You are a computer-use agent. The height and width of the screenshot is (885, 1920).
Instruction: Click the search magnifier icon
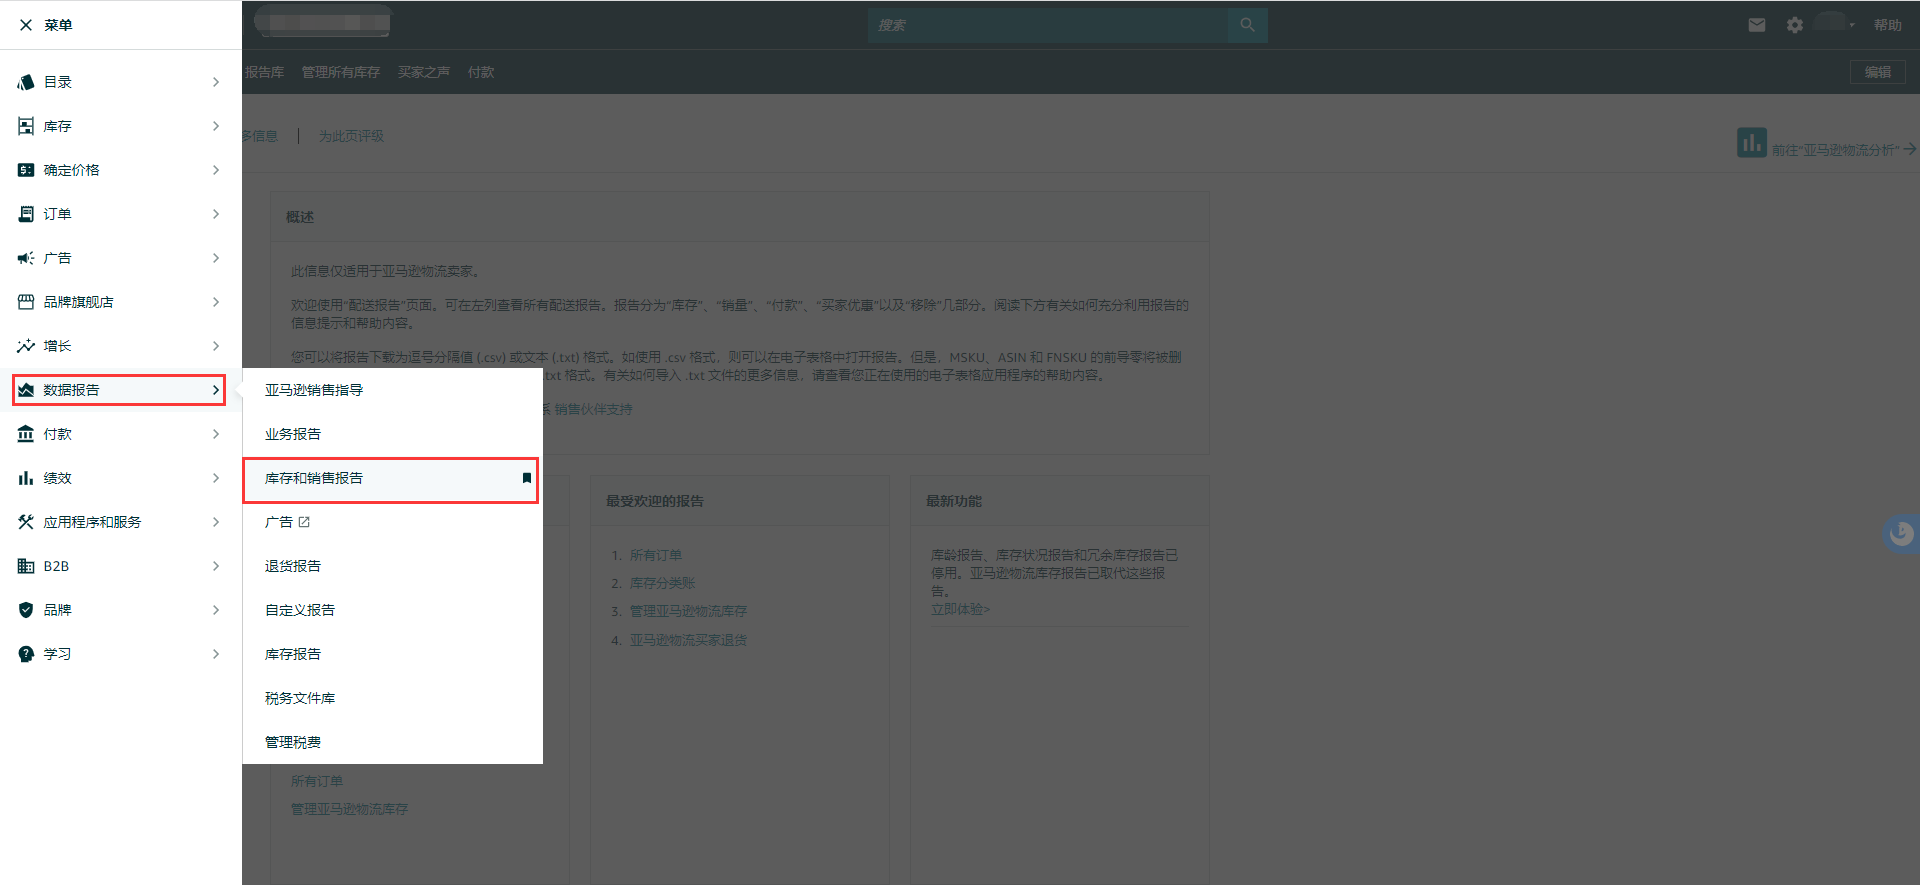pyautogui.click(x=1247, y=25)
